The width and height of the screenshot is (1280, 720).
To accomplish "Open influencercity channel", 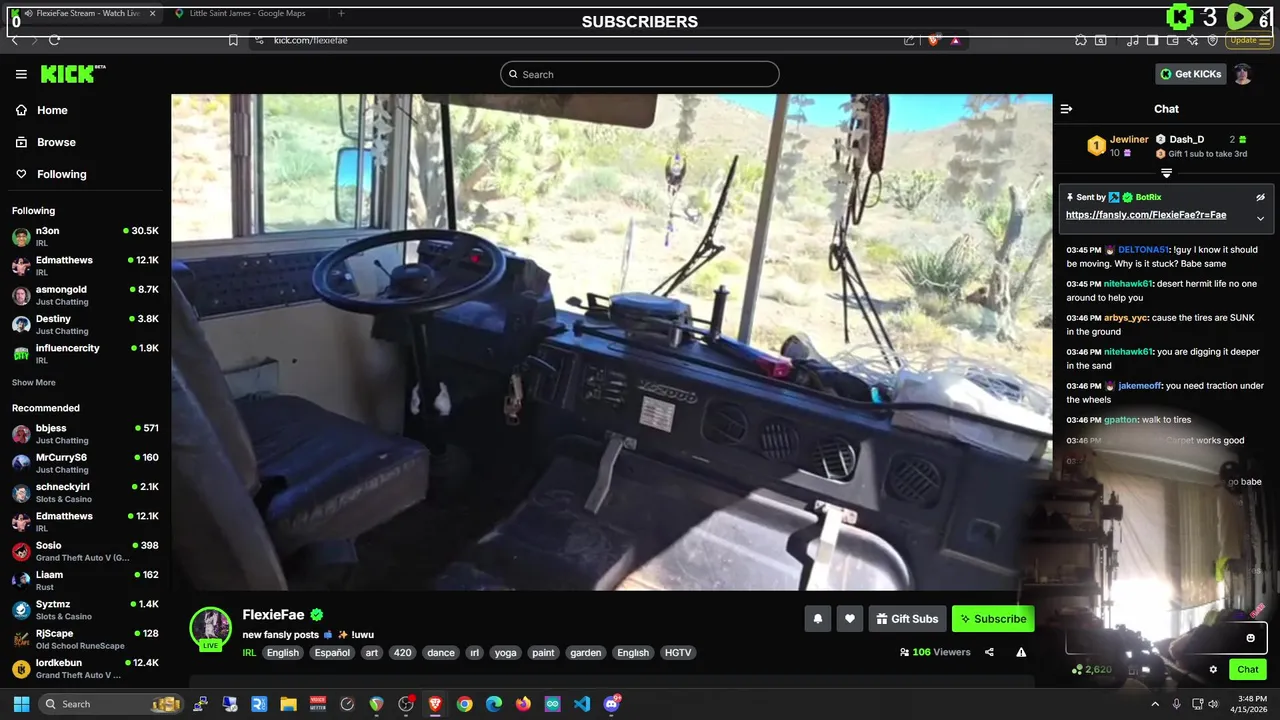I will 85,353.
